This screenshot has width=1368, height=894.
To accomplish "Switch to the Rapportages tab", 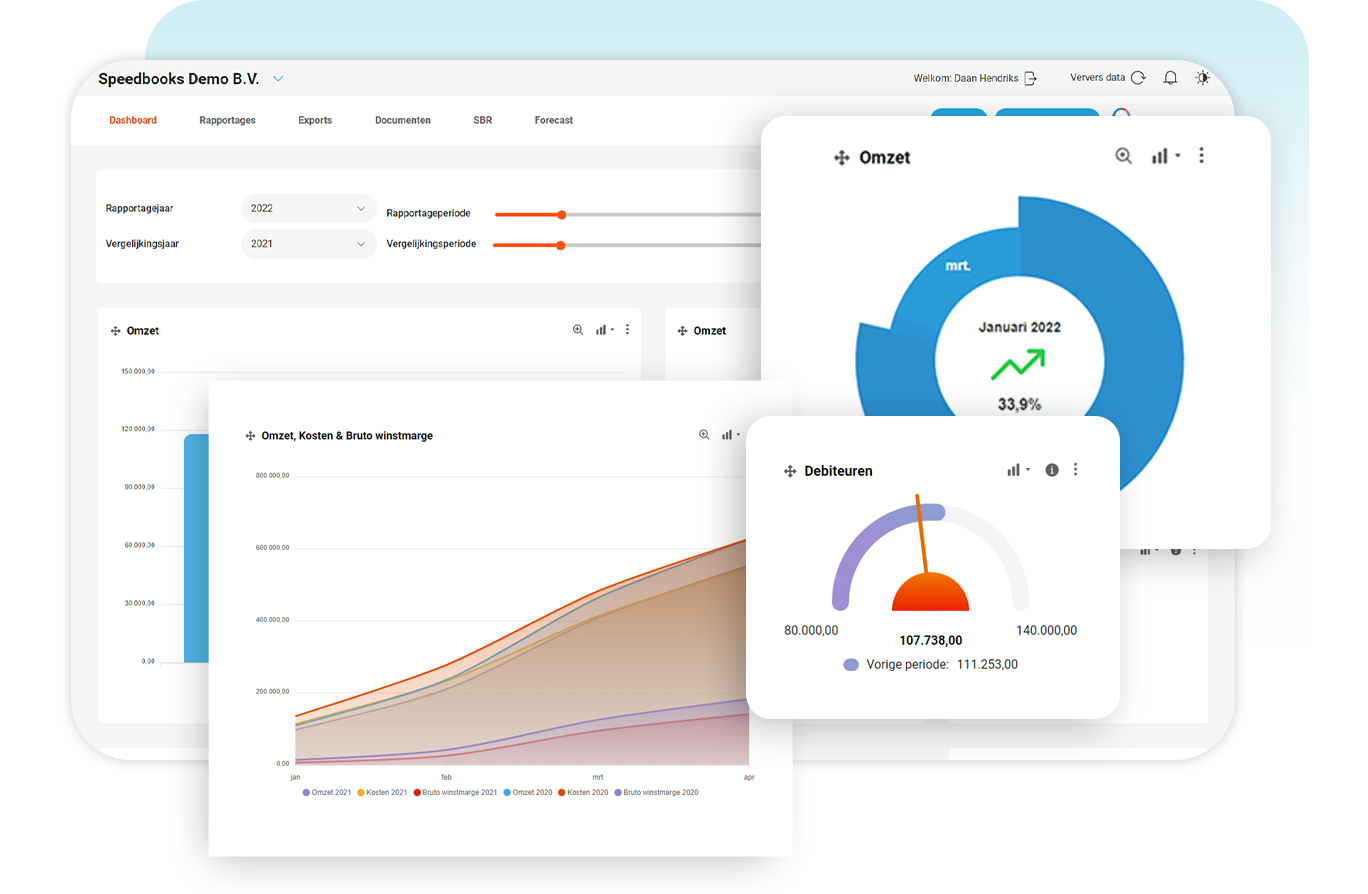I will coord(227,119).
